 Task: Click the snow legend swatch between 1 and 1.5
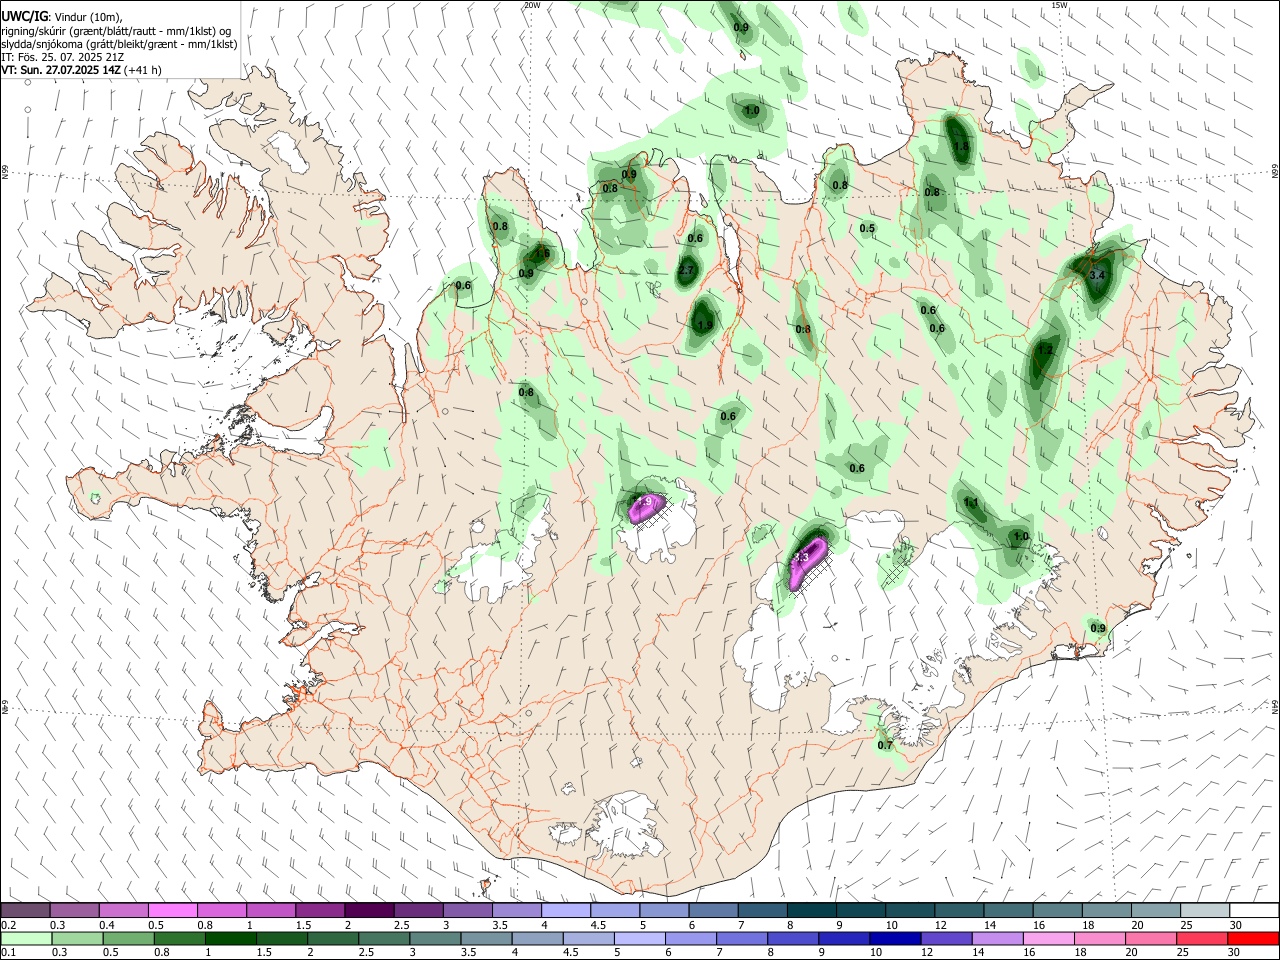pyautogui.click(x=270, y=911)
